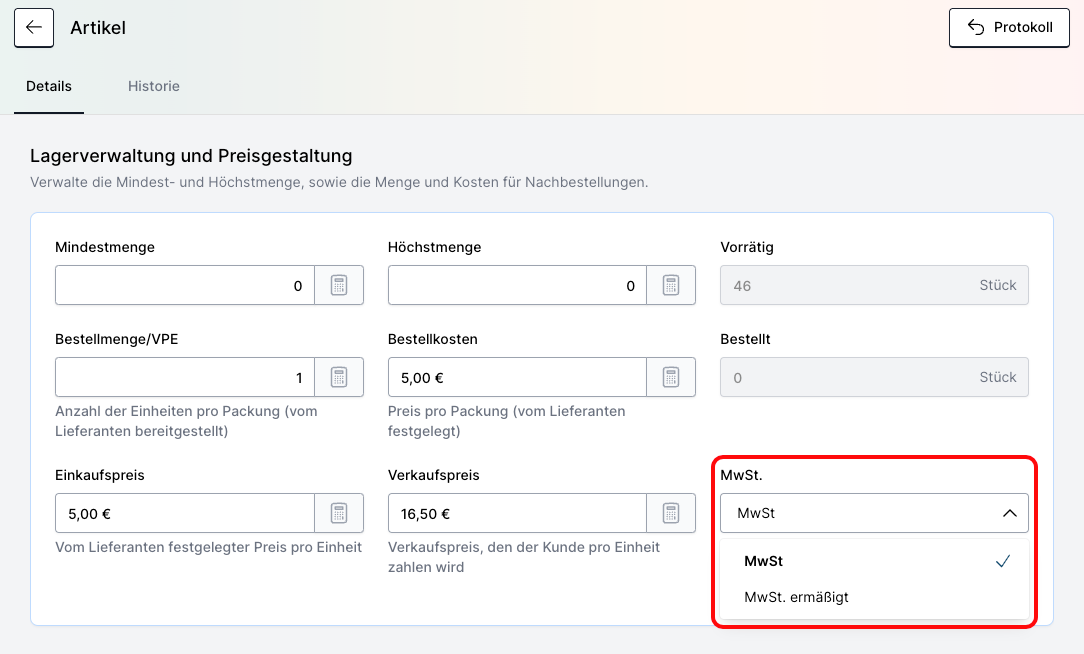Click the back arrow button

point(34,28)
